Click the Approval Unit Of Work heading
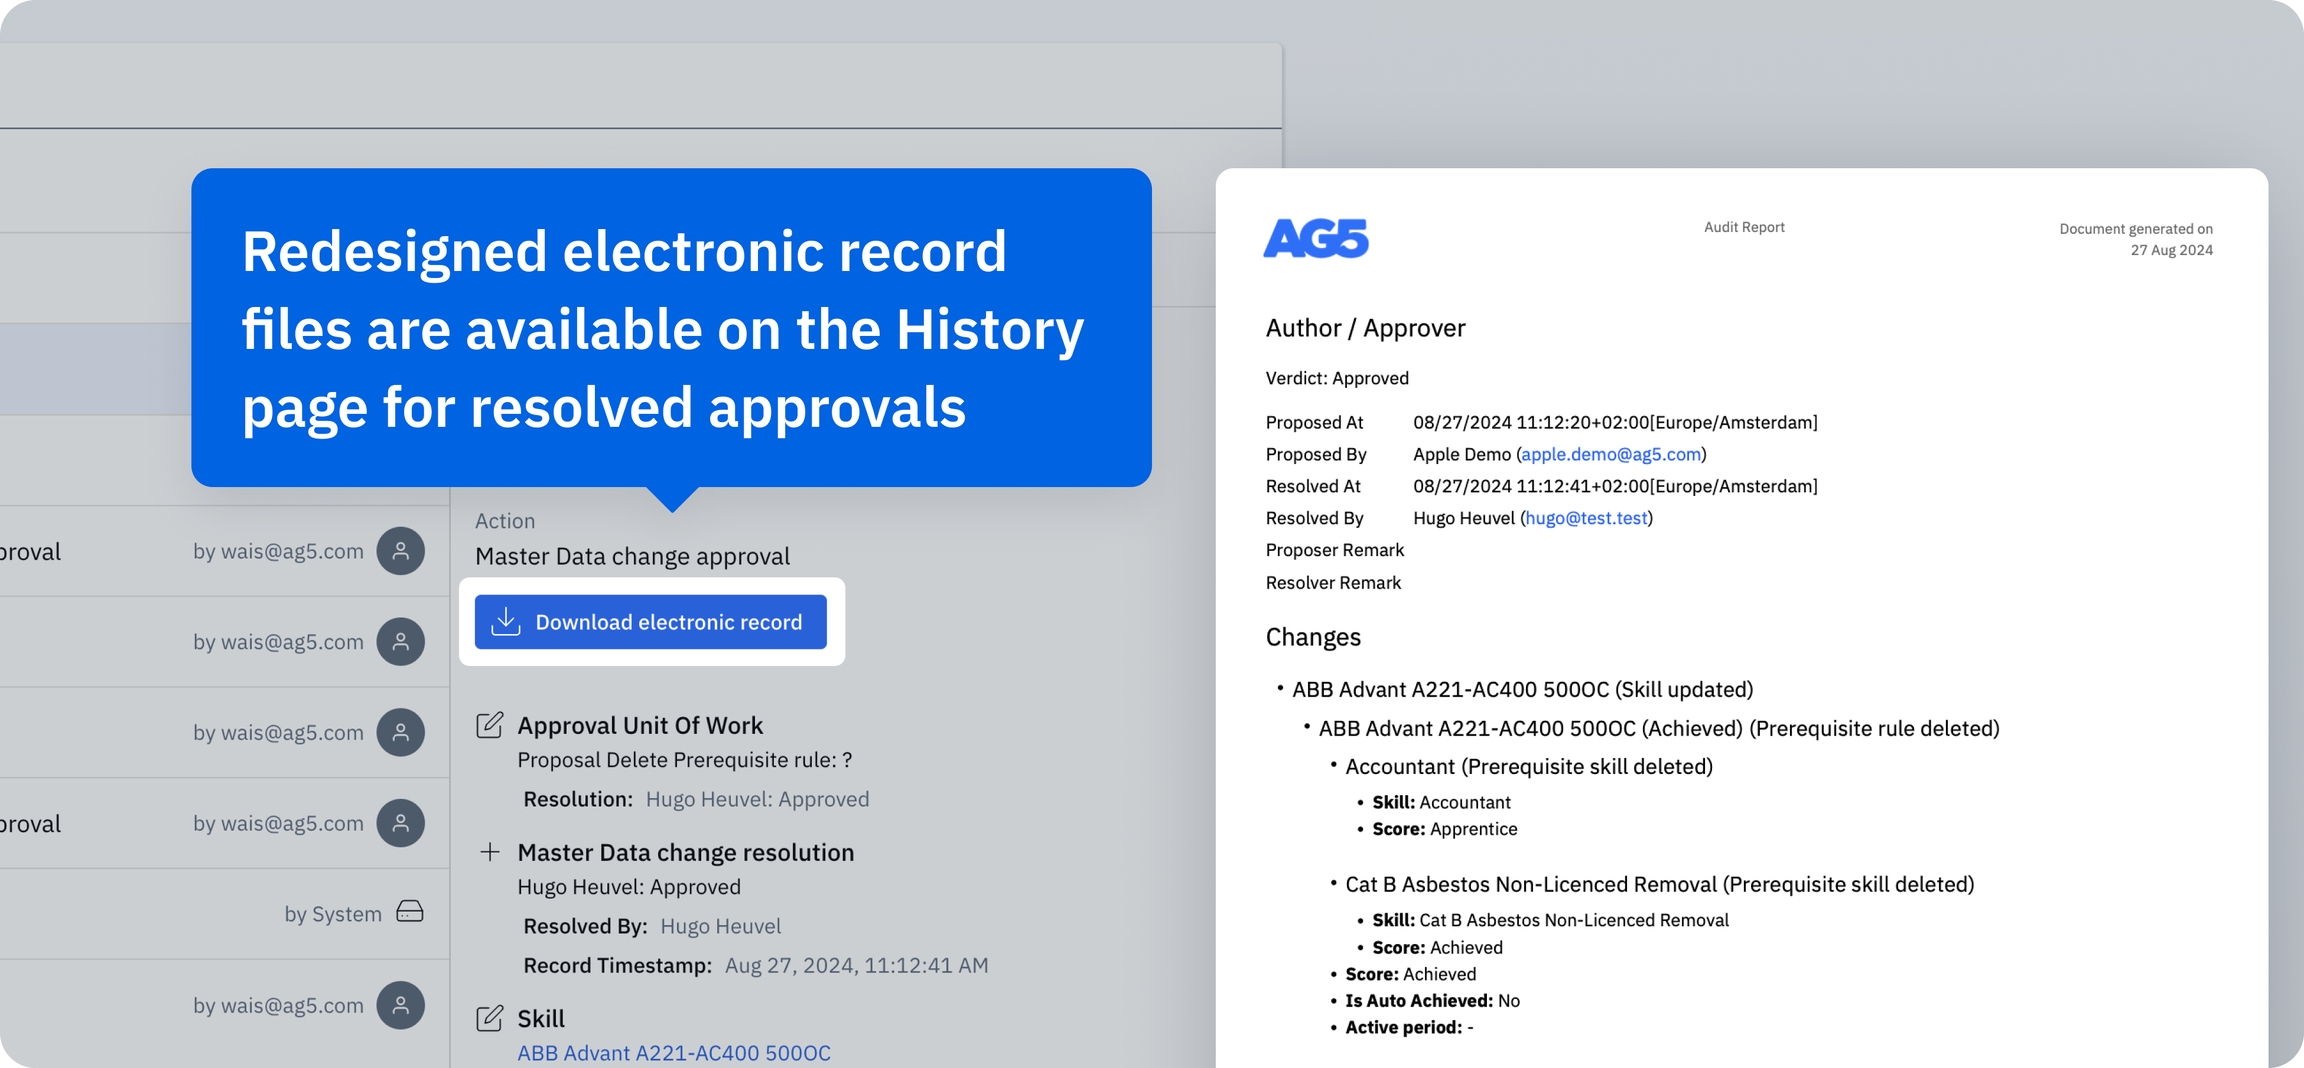The width and height of the screenshot is (2304, 1068). pos(639,725)
